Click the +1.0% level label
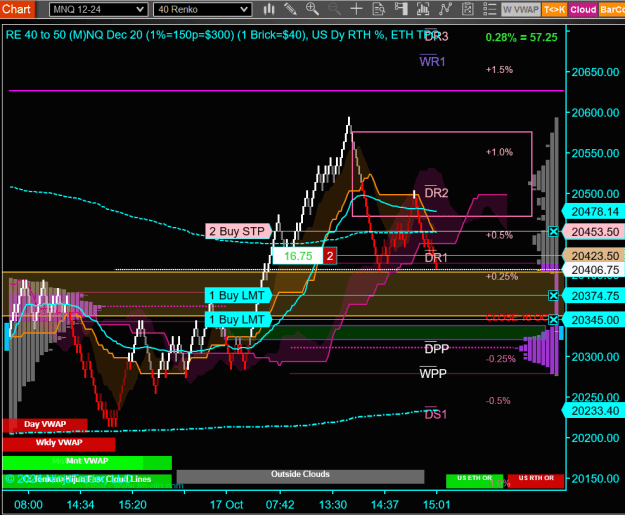Viewport: 625px width, 515px height. click(499, 152)
